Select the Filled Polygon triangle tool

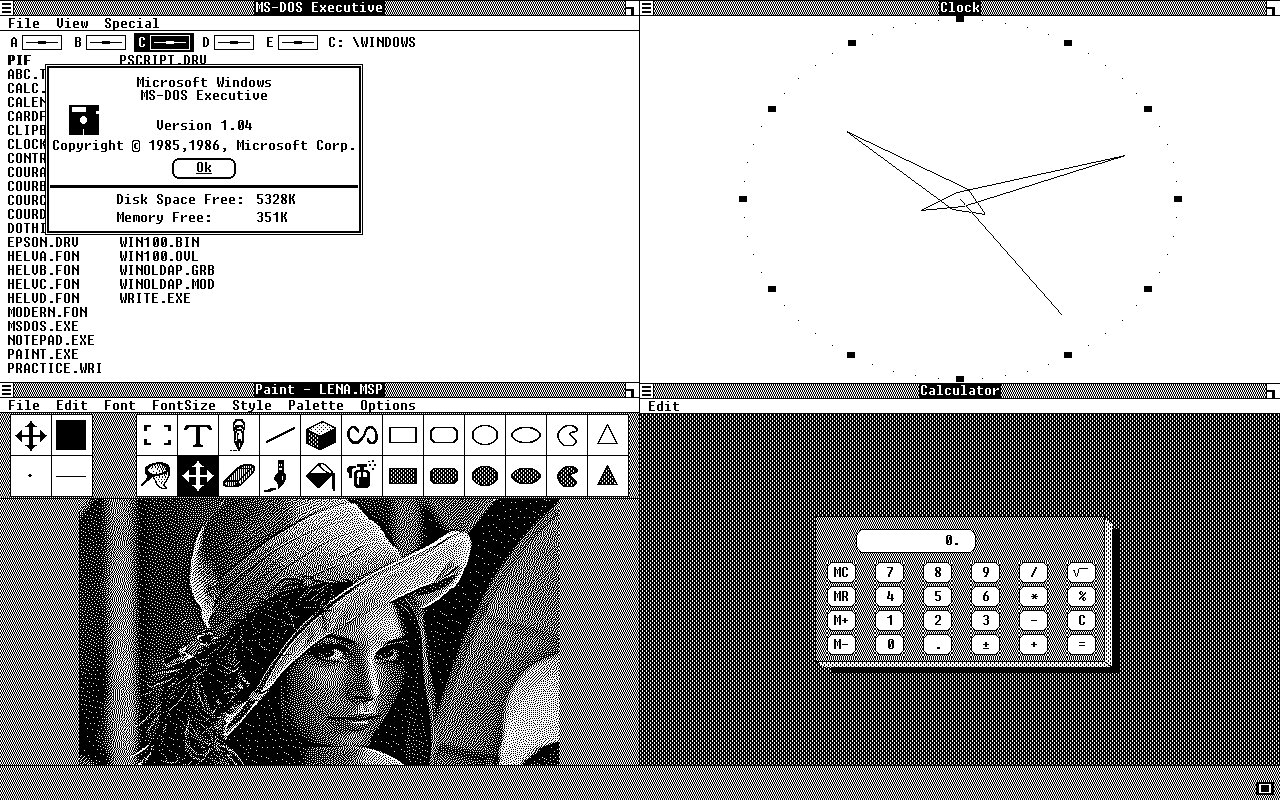[x=608, y=476]
